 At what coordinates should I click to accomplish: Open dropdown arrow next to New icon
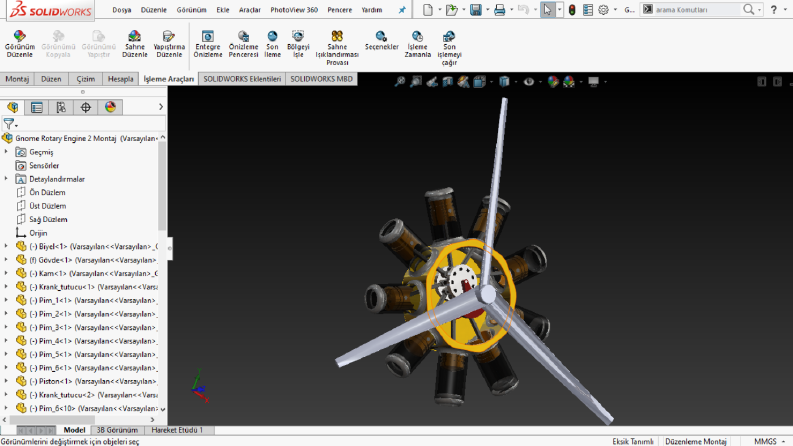point(439,10)
